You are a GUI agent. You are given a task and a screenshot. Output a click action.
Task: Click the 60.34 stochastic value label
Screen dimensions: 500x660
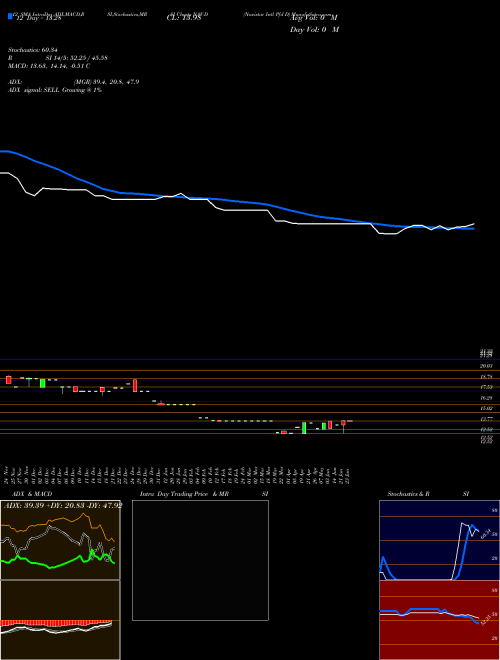485,534
